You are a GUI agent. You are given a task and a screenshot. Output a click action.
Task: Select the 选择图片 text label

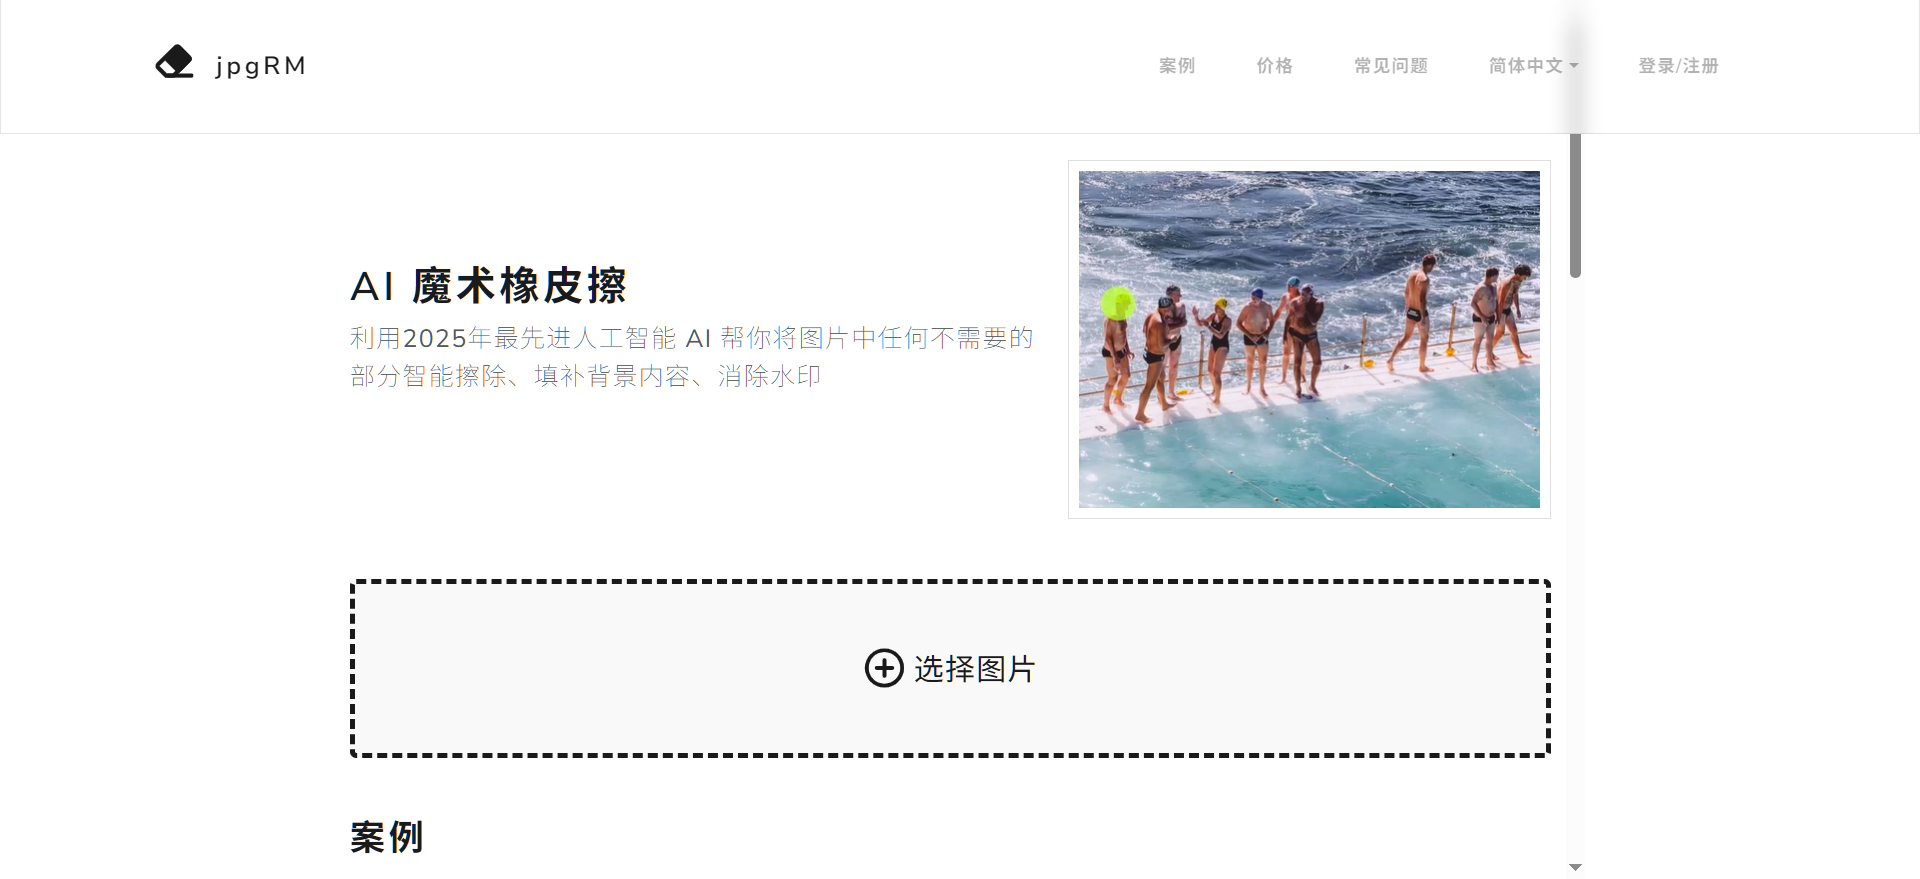click(x=974, y=669)
